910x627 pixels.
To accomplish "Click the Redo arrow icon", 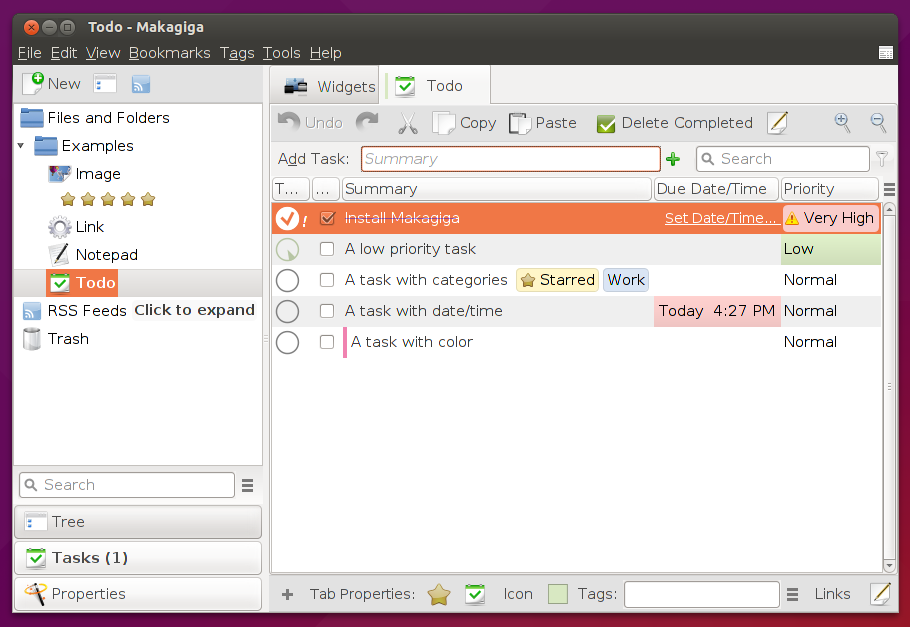I will tap(367, 122).
